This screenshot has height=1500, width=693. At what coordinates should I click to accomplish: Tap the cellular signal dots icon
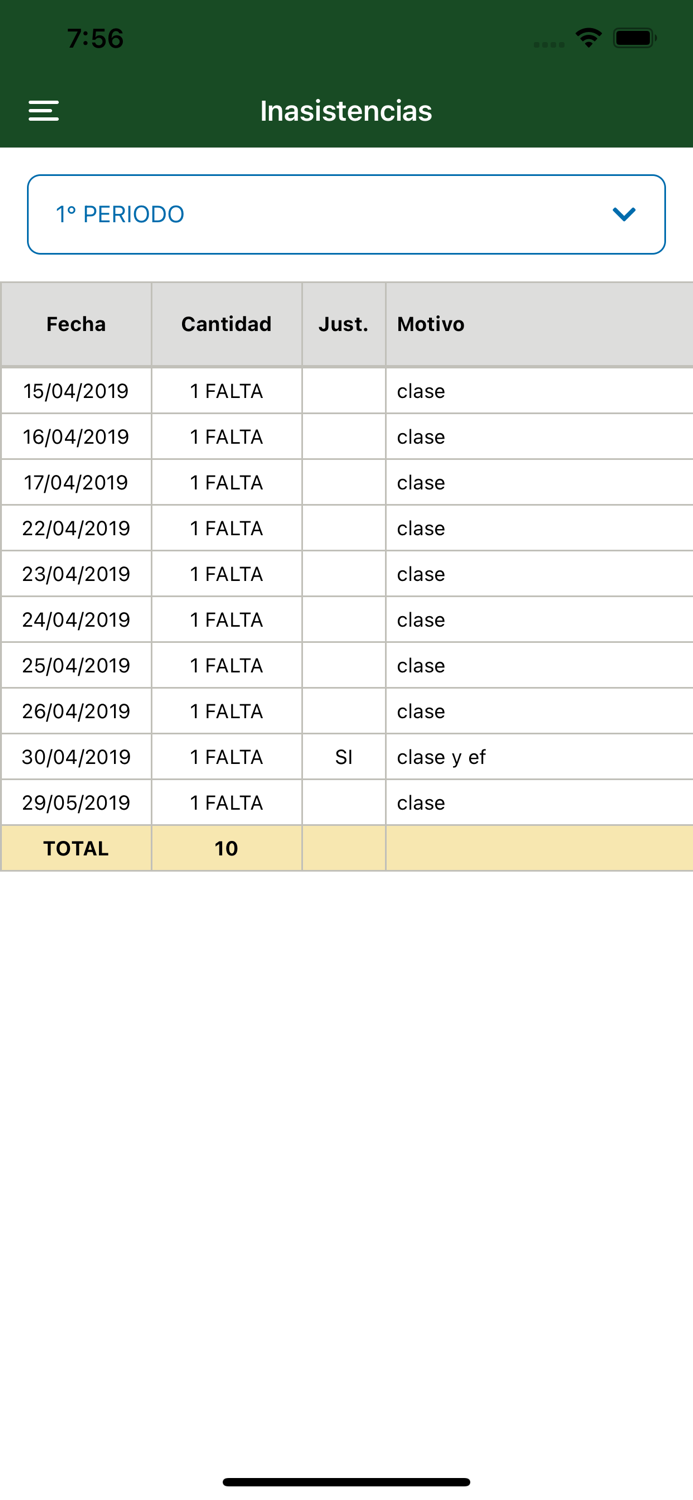549,43
